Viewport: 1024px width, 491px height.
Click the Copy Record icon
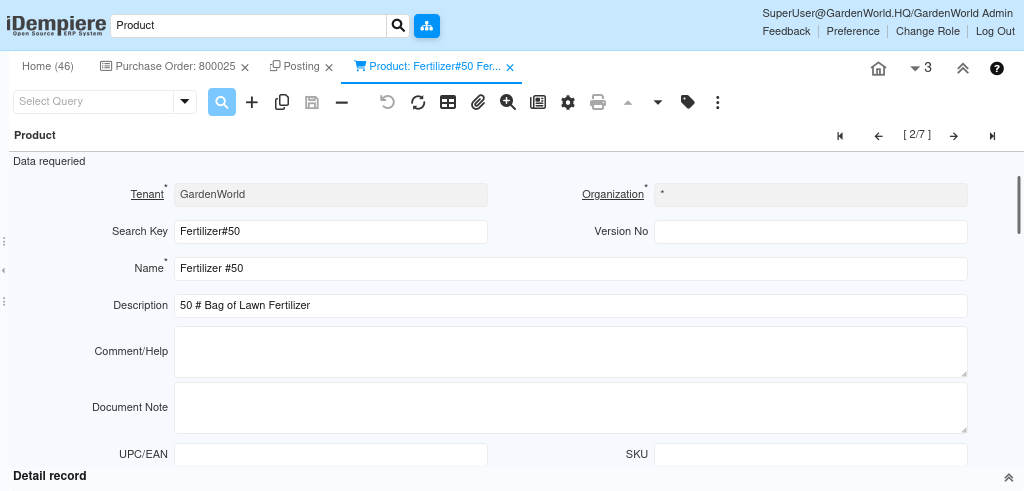(x=282, y=102)
